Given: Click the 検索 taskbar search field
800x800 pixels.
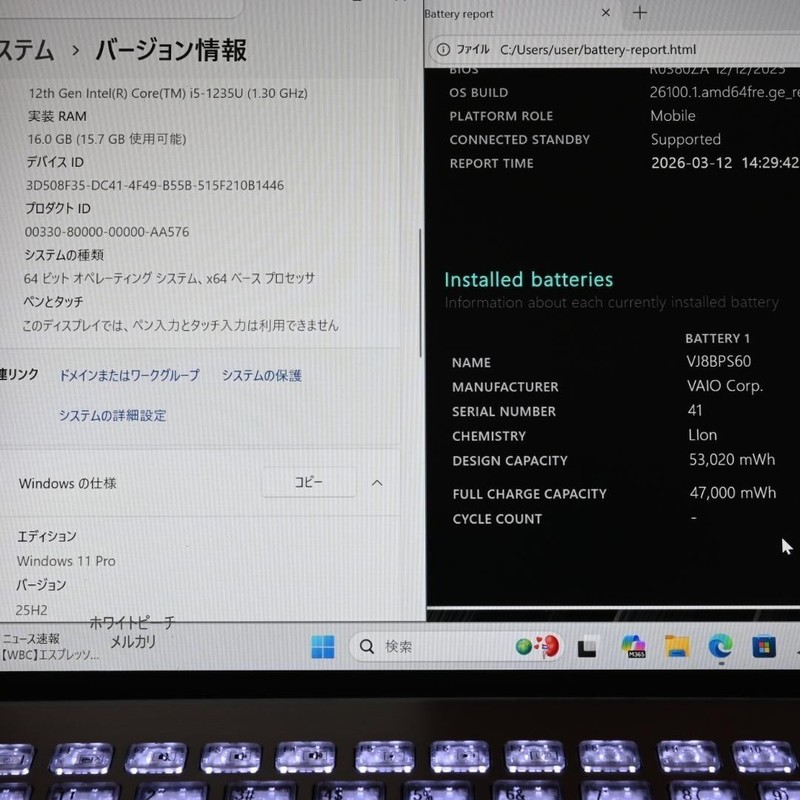Looking at the screenshot, I should 455,646.
